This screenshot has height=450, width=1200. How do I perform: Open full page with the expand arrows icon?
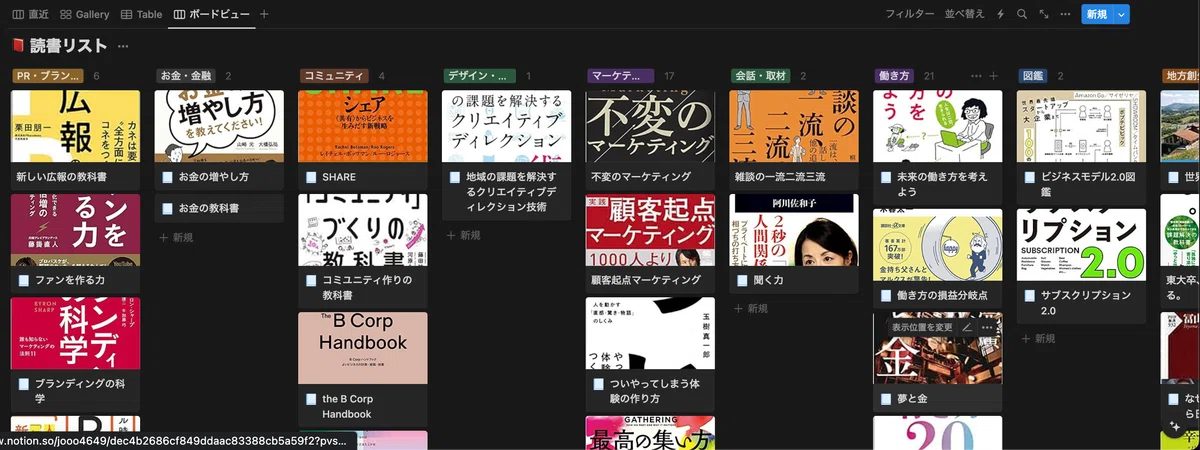1044,14
